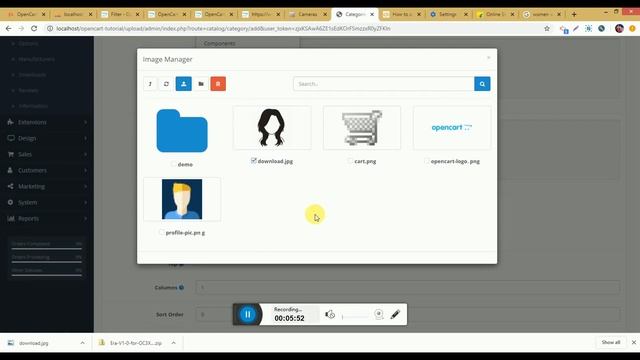Refresh the Image Manager listing
640x360 pixels.
click(166, 84)
